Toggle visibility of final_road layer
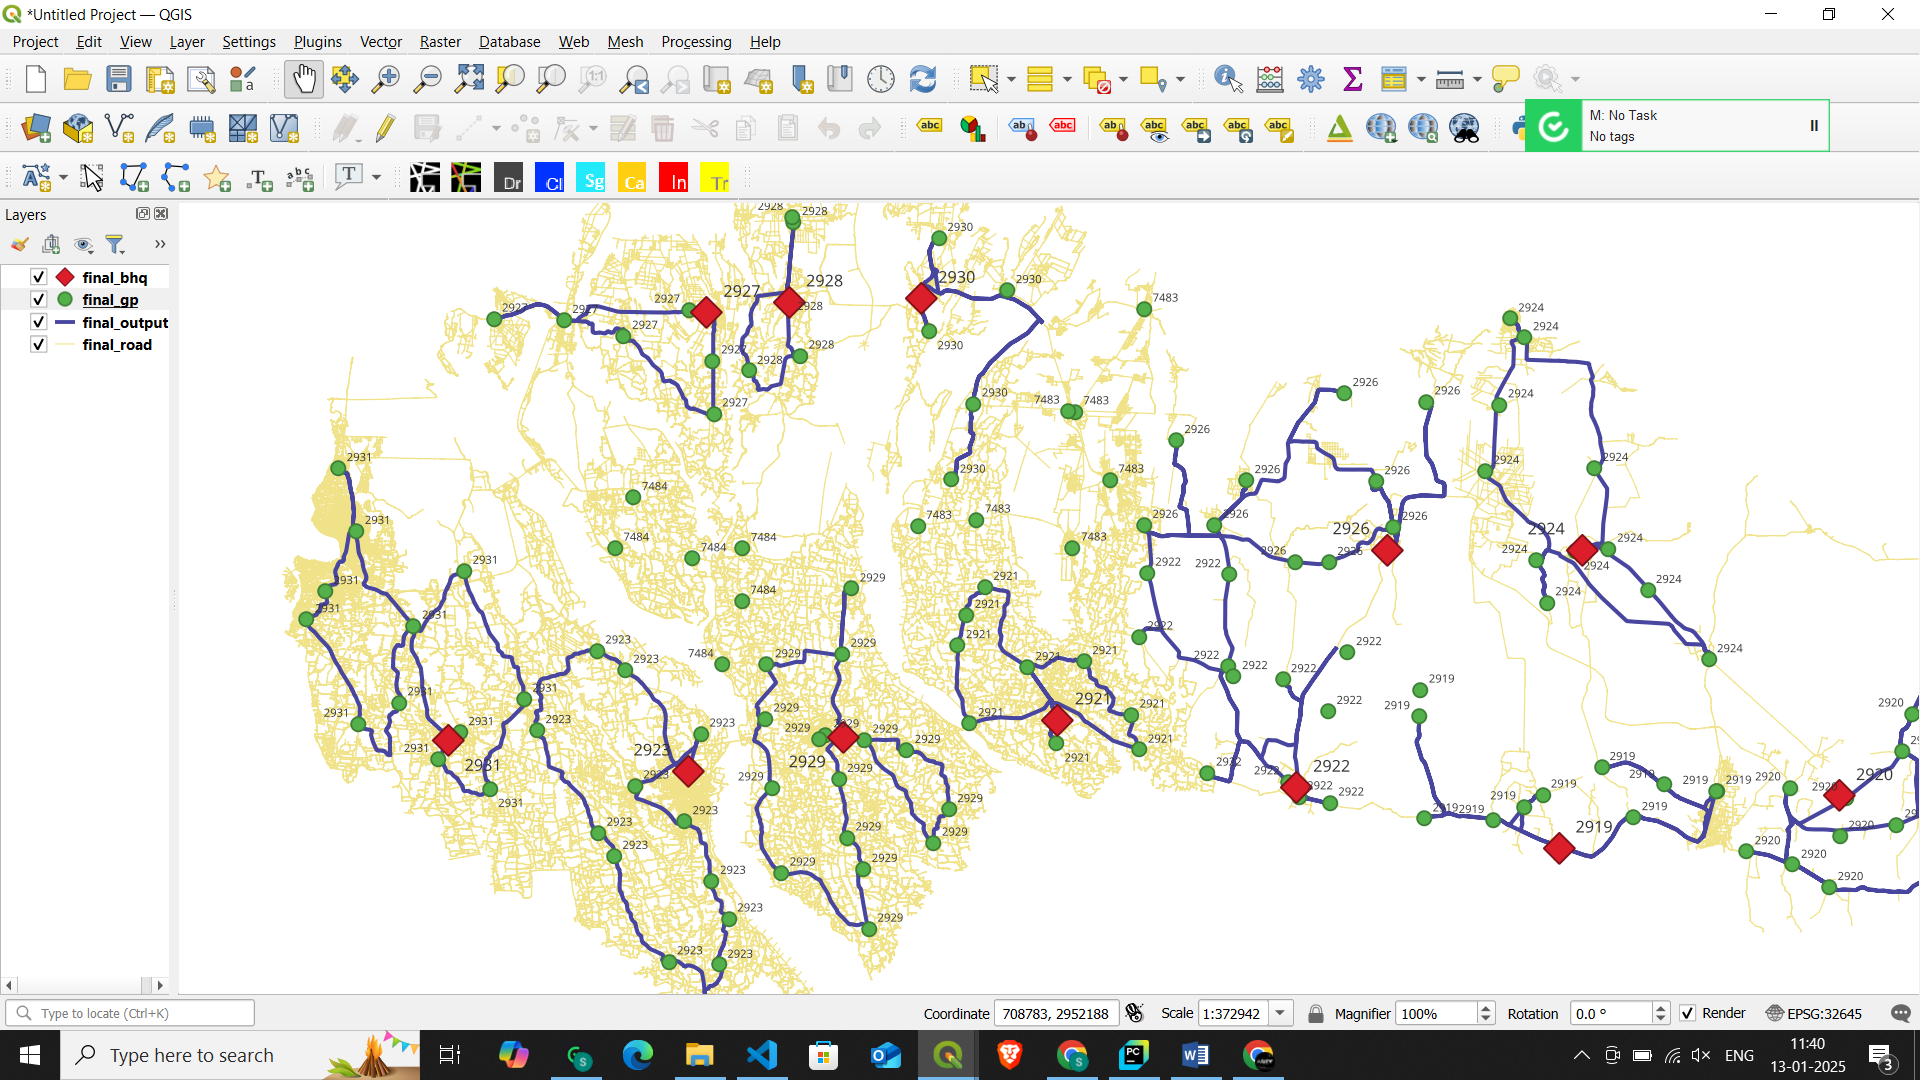This screenshot has width=1920, height=1080. 38,344
